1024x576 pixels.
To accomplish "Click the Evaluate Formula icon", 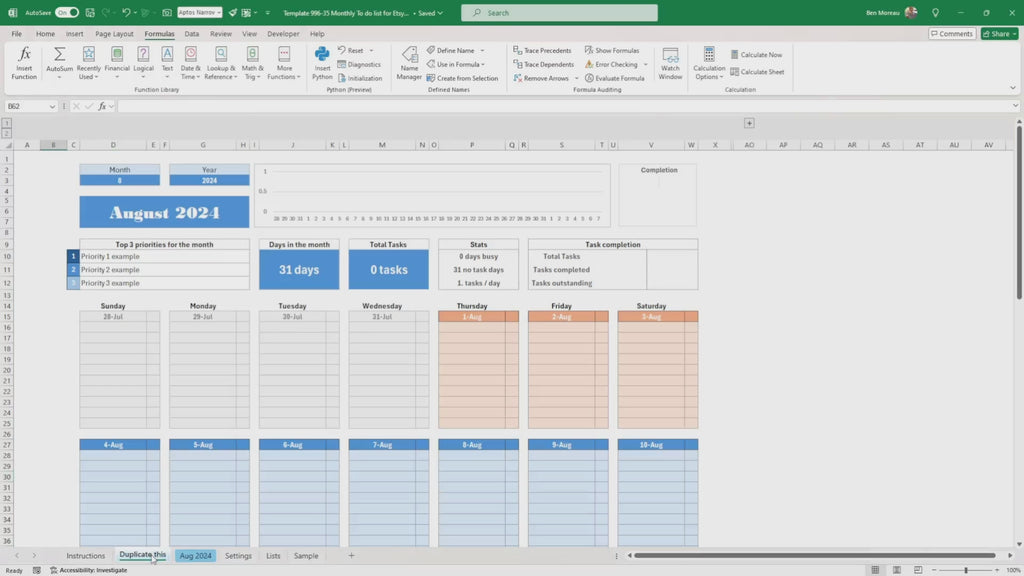I will [614, 78].
